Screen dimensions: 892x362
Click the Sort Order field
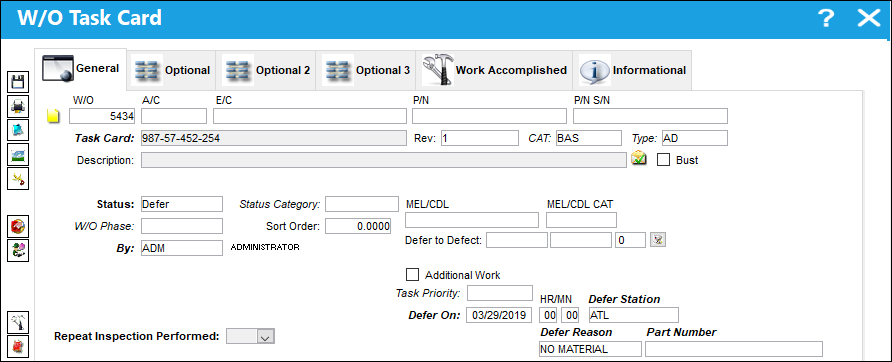point(358,226)
